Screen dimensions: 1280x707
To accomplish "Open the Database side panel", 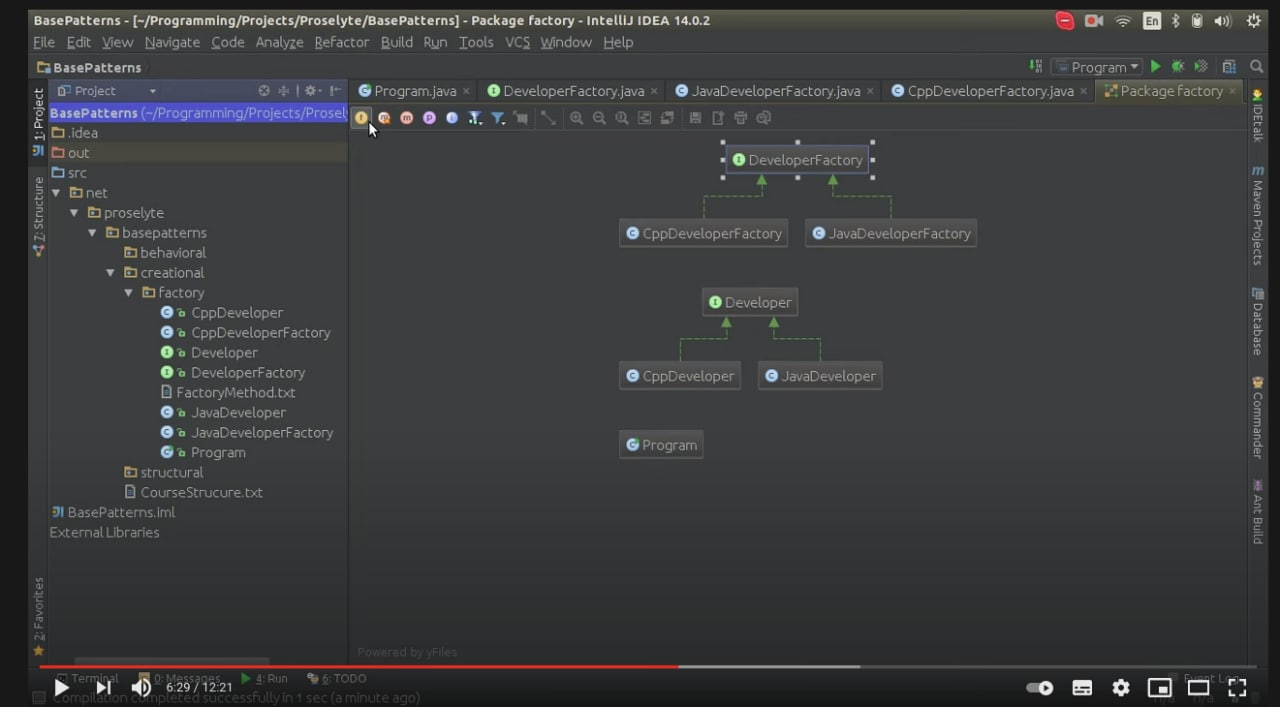I will (x=1258, y=321).
